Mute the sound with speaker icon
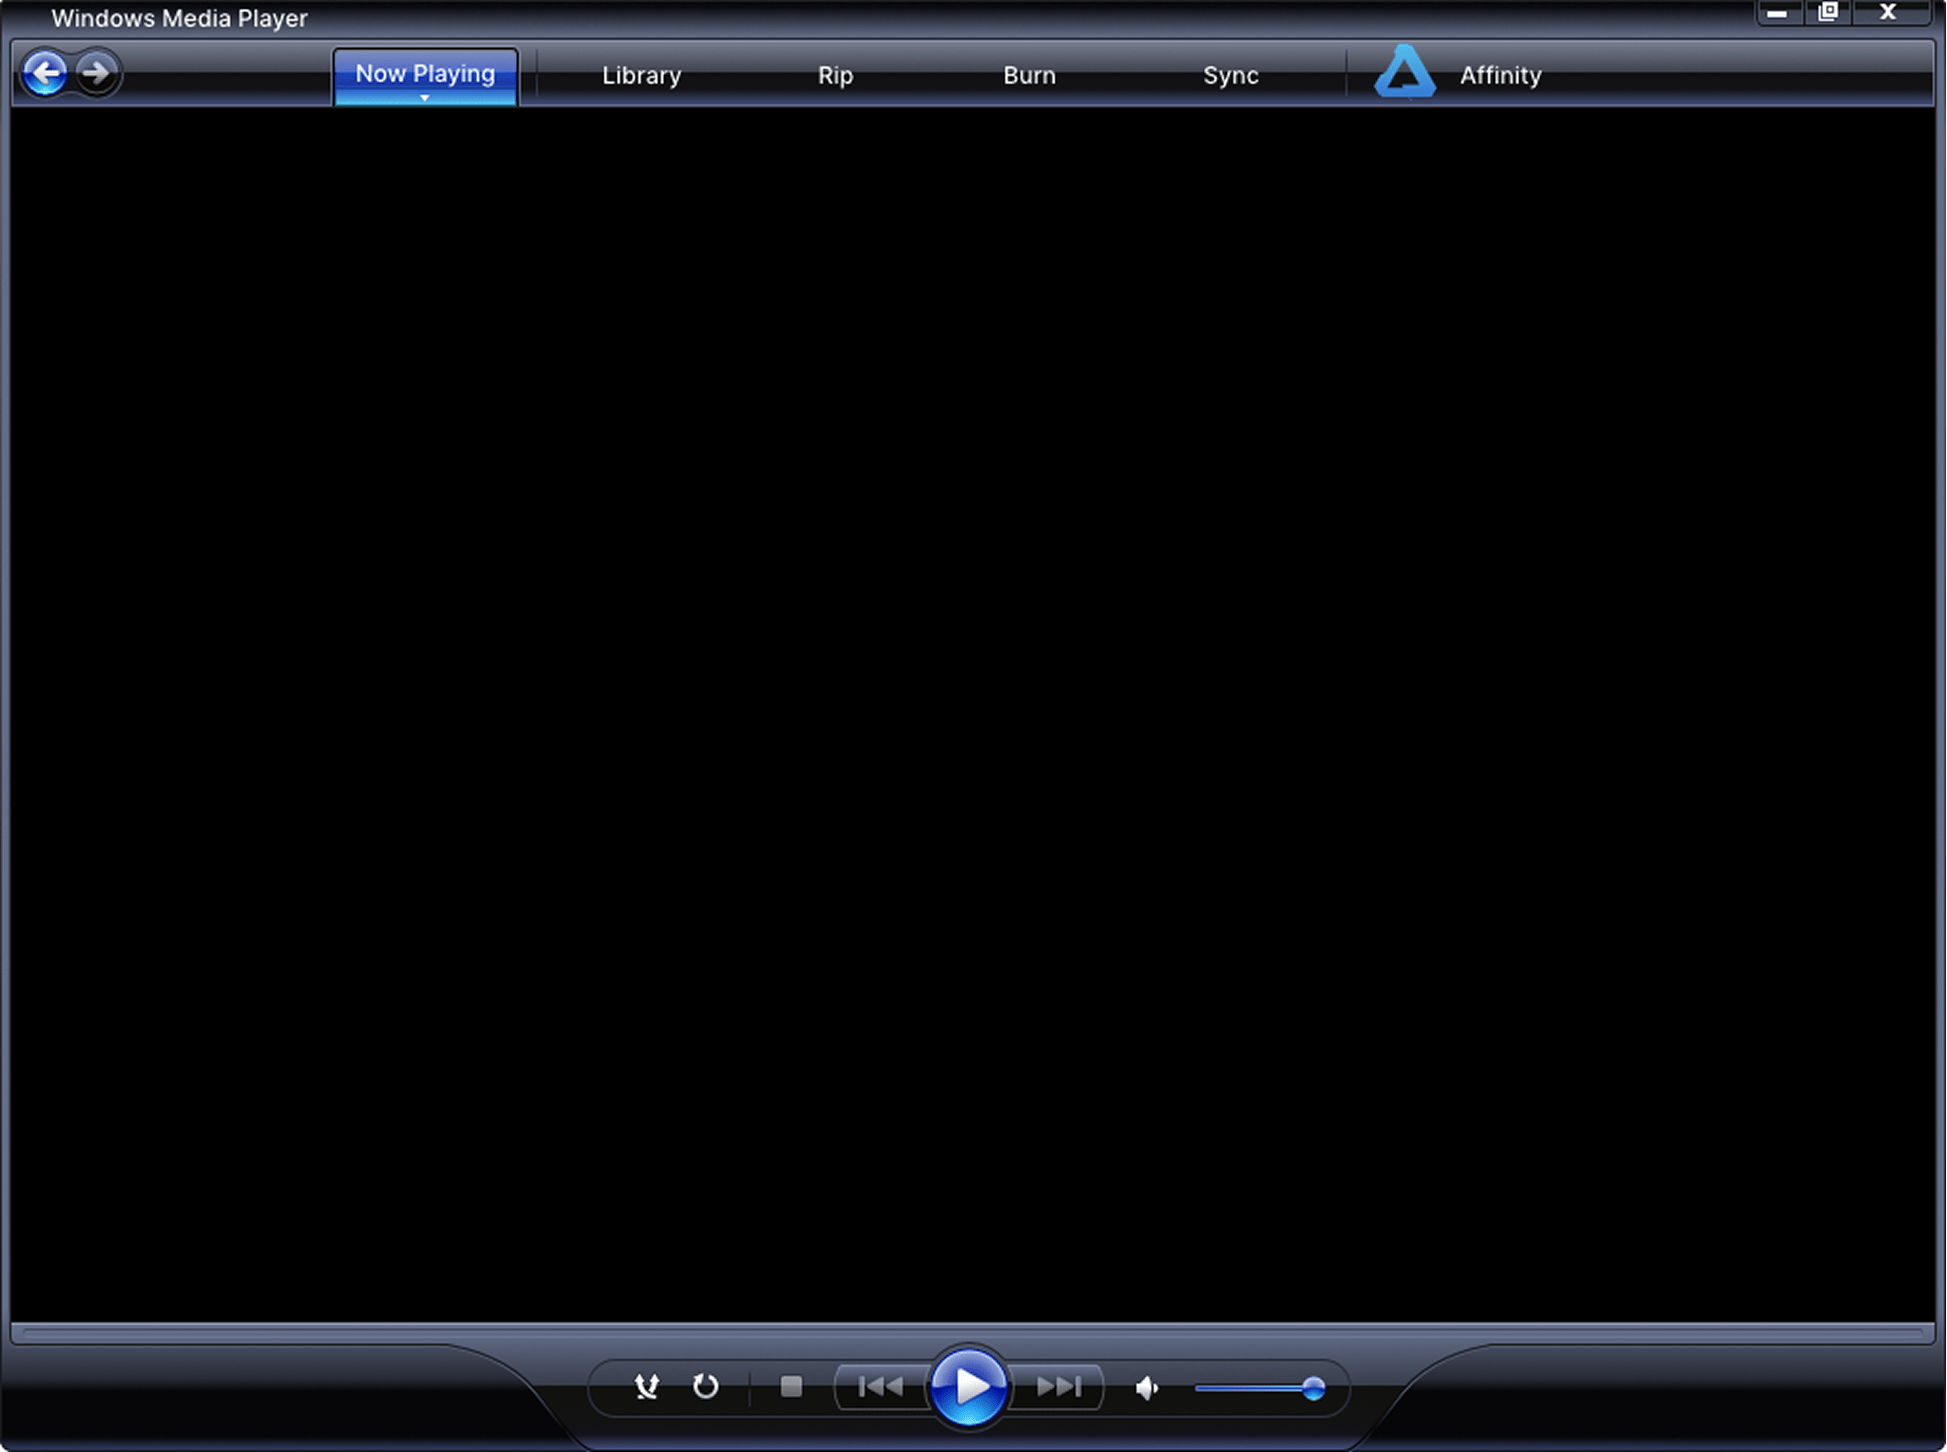Viewport: 1947px width, 1452px height. click(x=1147, y=1388)
